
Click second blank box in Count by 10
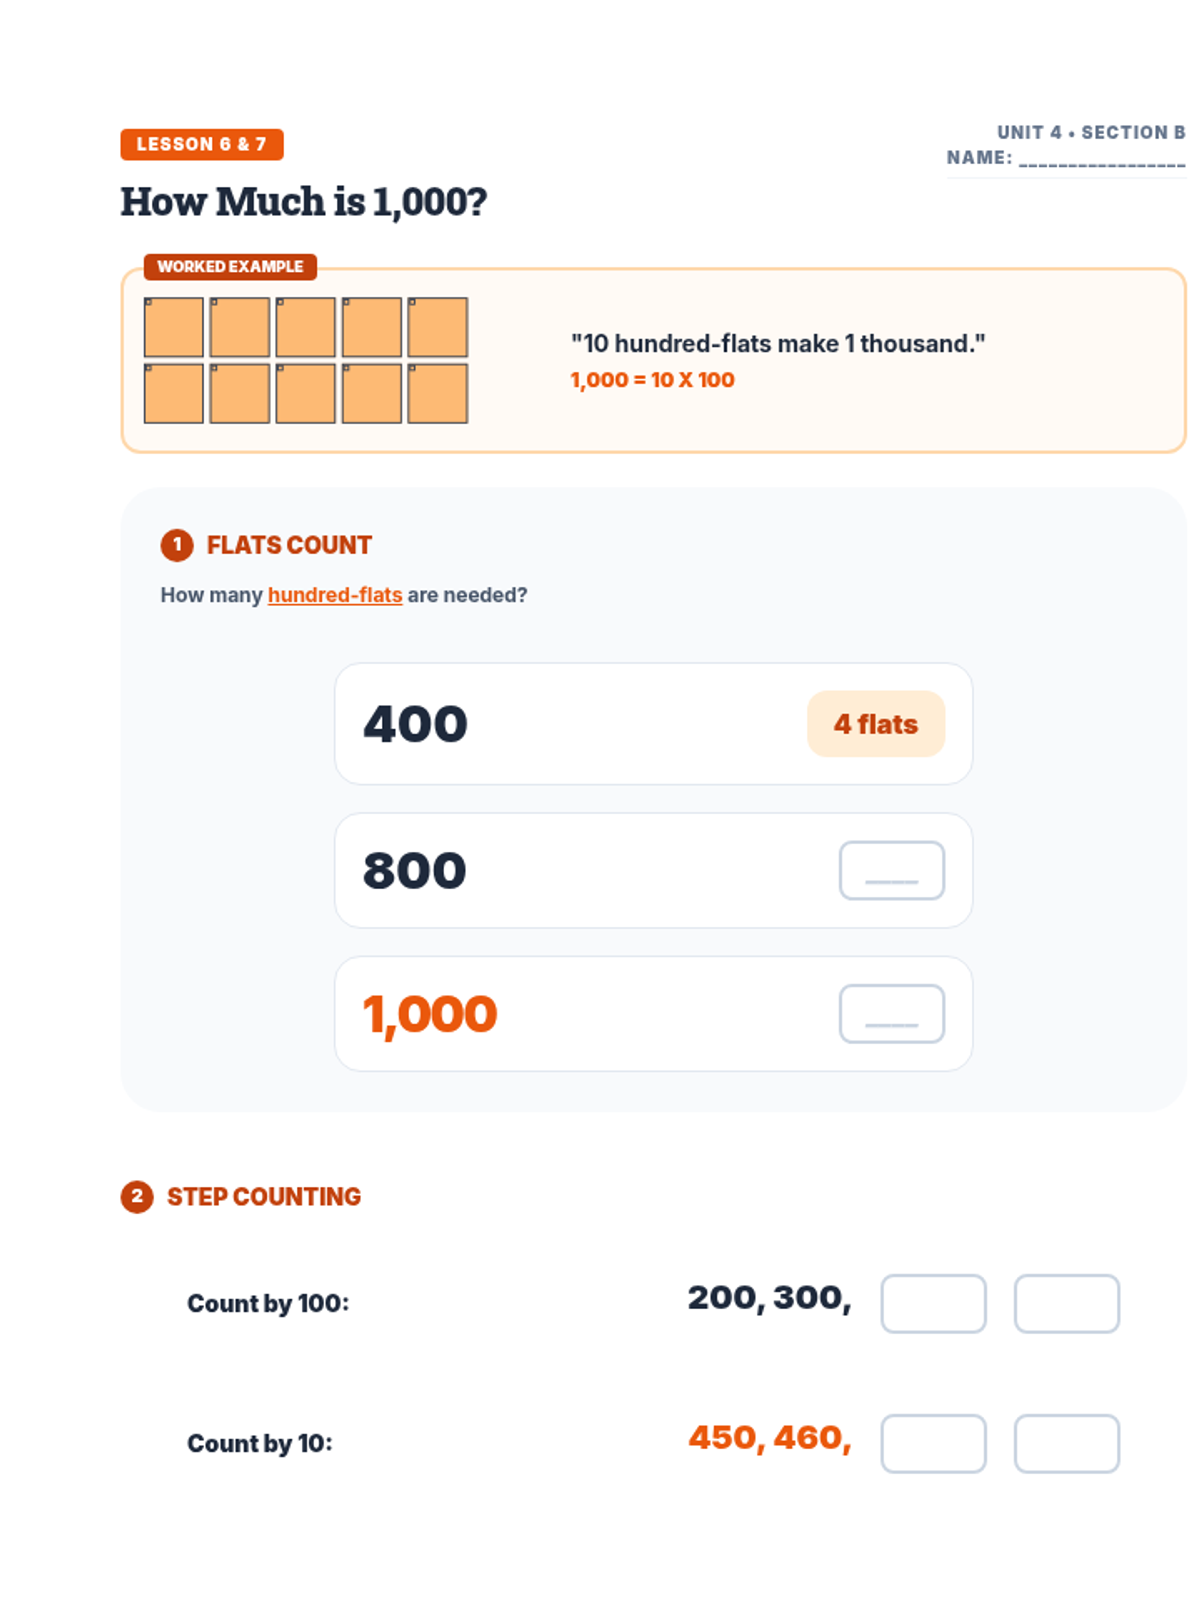click(x=1066, y=1443)
